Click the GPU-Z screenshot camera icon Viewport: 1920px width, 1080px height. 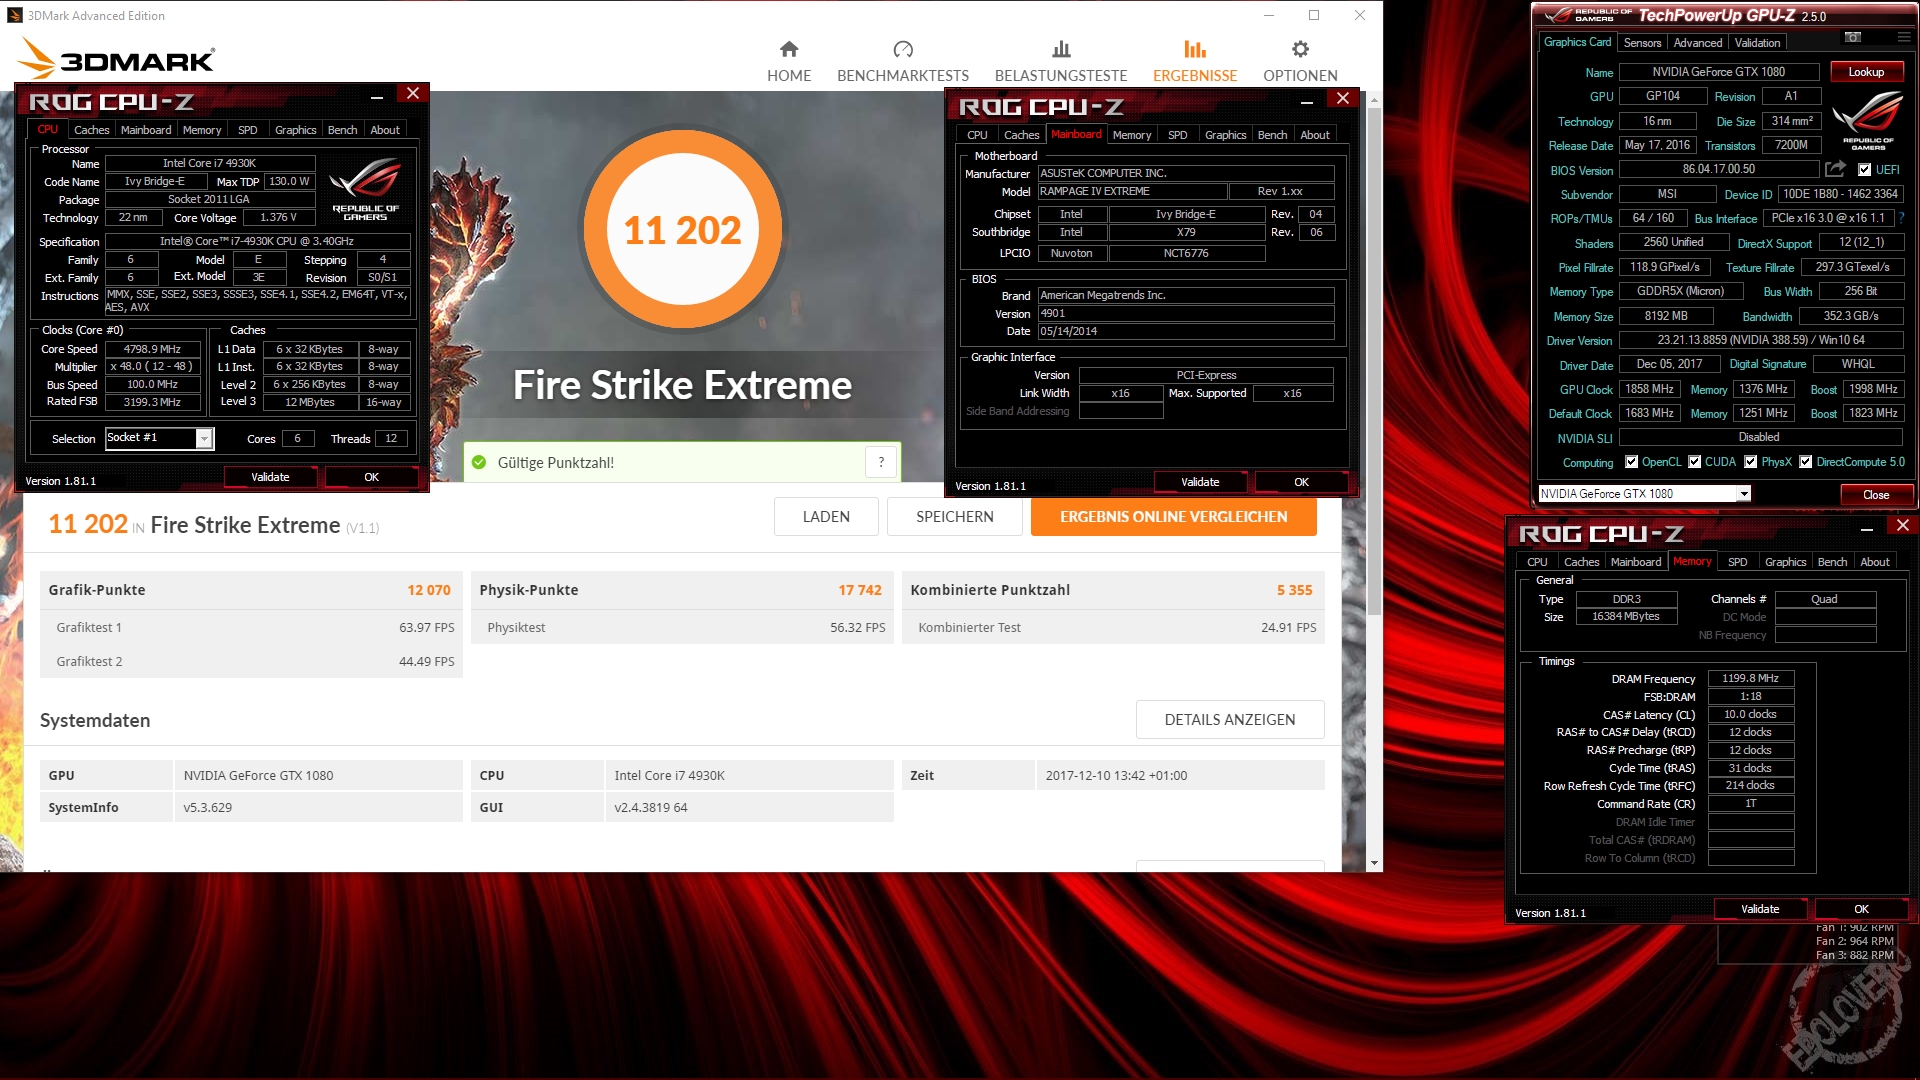[x=1853, y=37]
